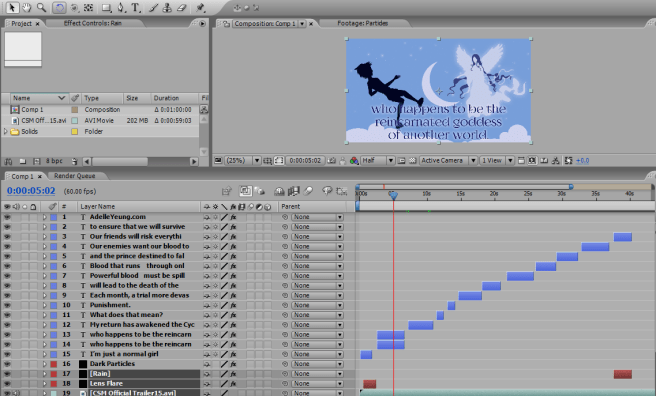Viewport: 656px width, 396px height.
Task: Click the red label swatch of [Rain] layer
Action: click(54, 374)
